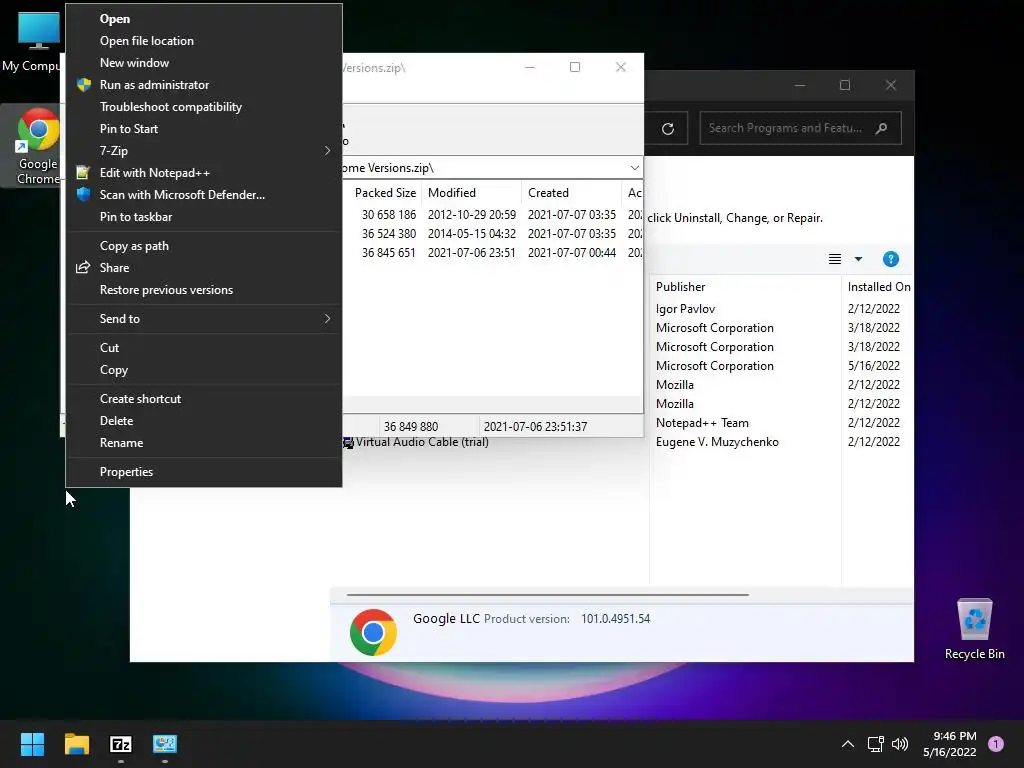Screen dimensions: 1024x768
Task: Refresh the Programs and Features window
Action: [667, 129]
